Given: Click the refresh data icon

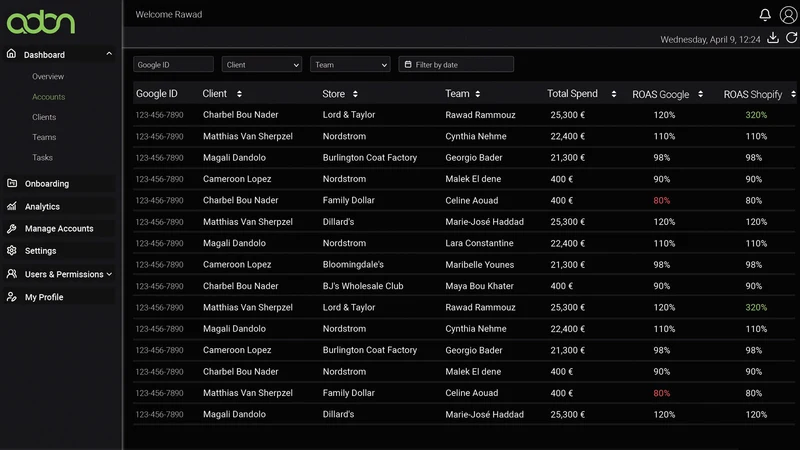Looking at the screenshot, I should (x=791, y=38).
